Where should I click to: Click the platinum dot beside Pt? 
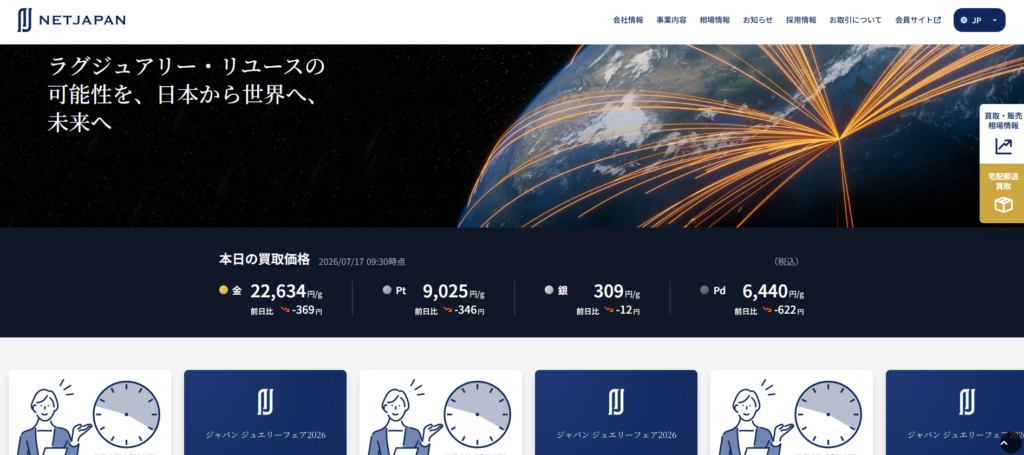(387, 290)
